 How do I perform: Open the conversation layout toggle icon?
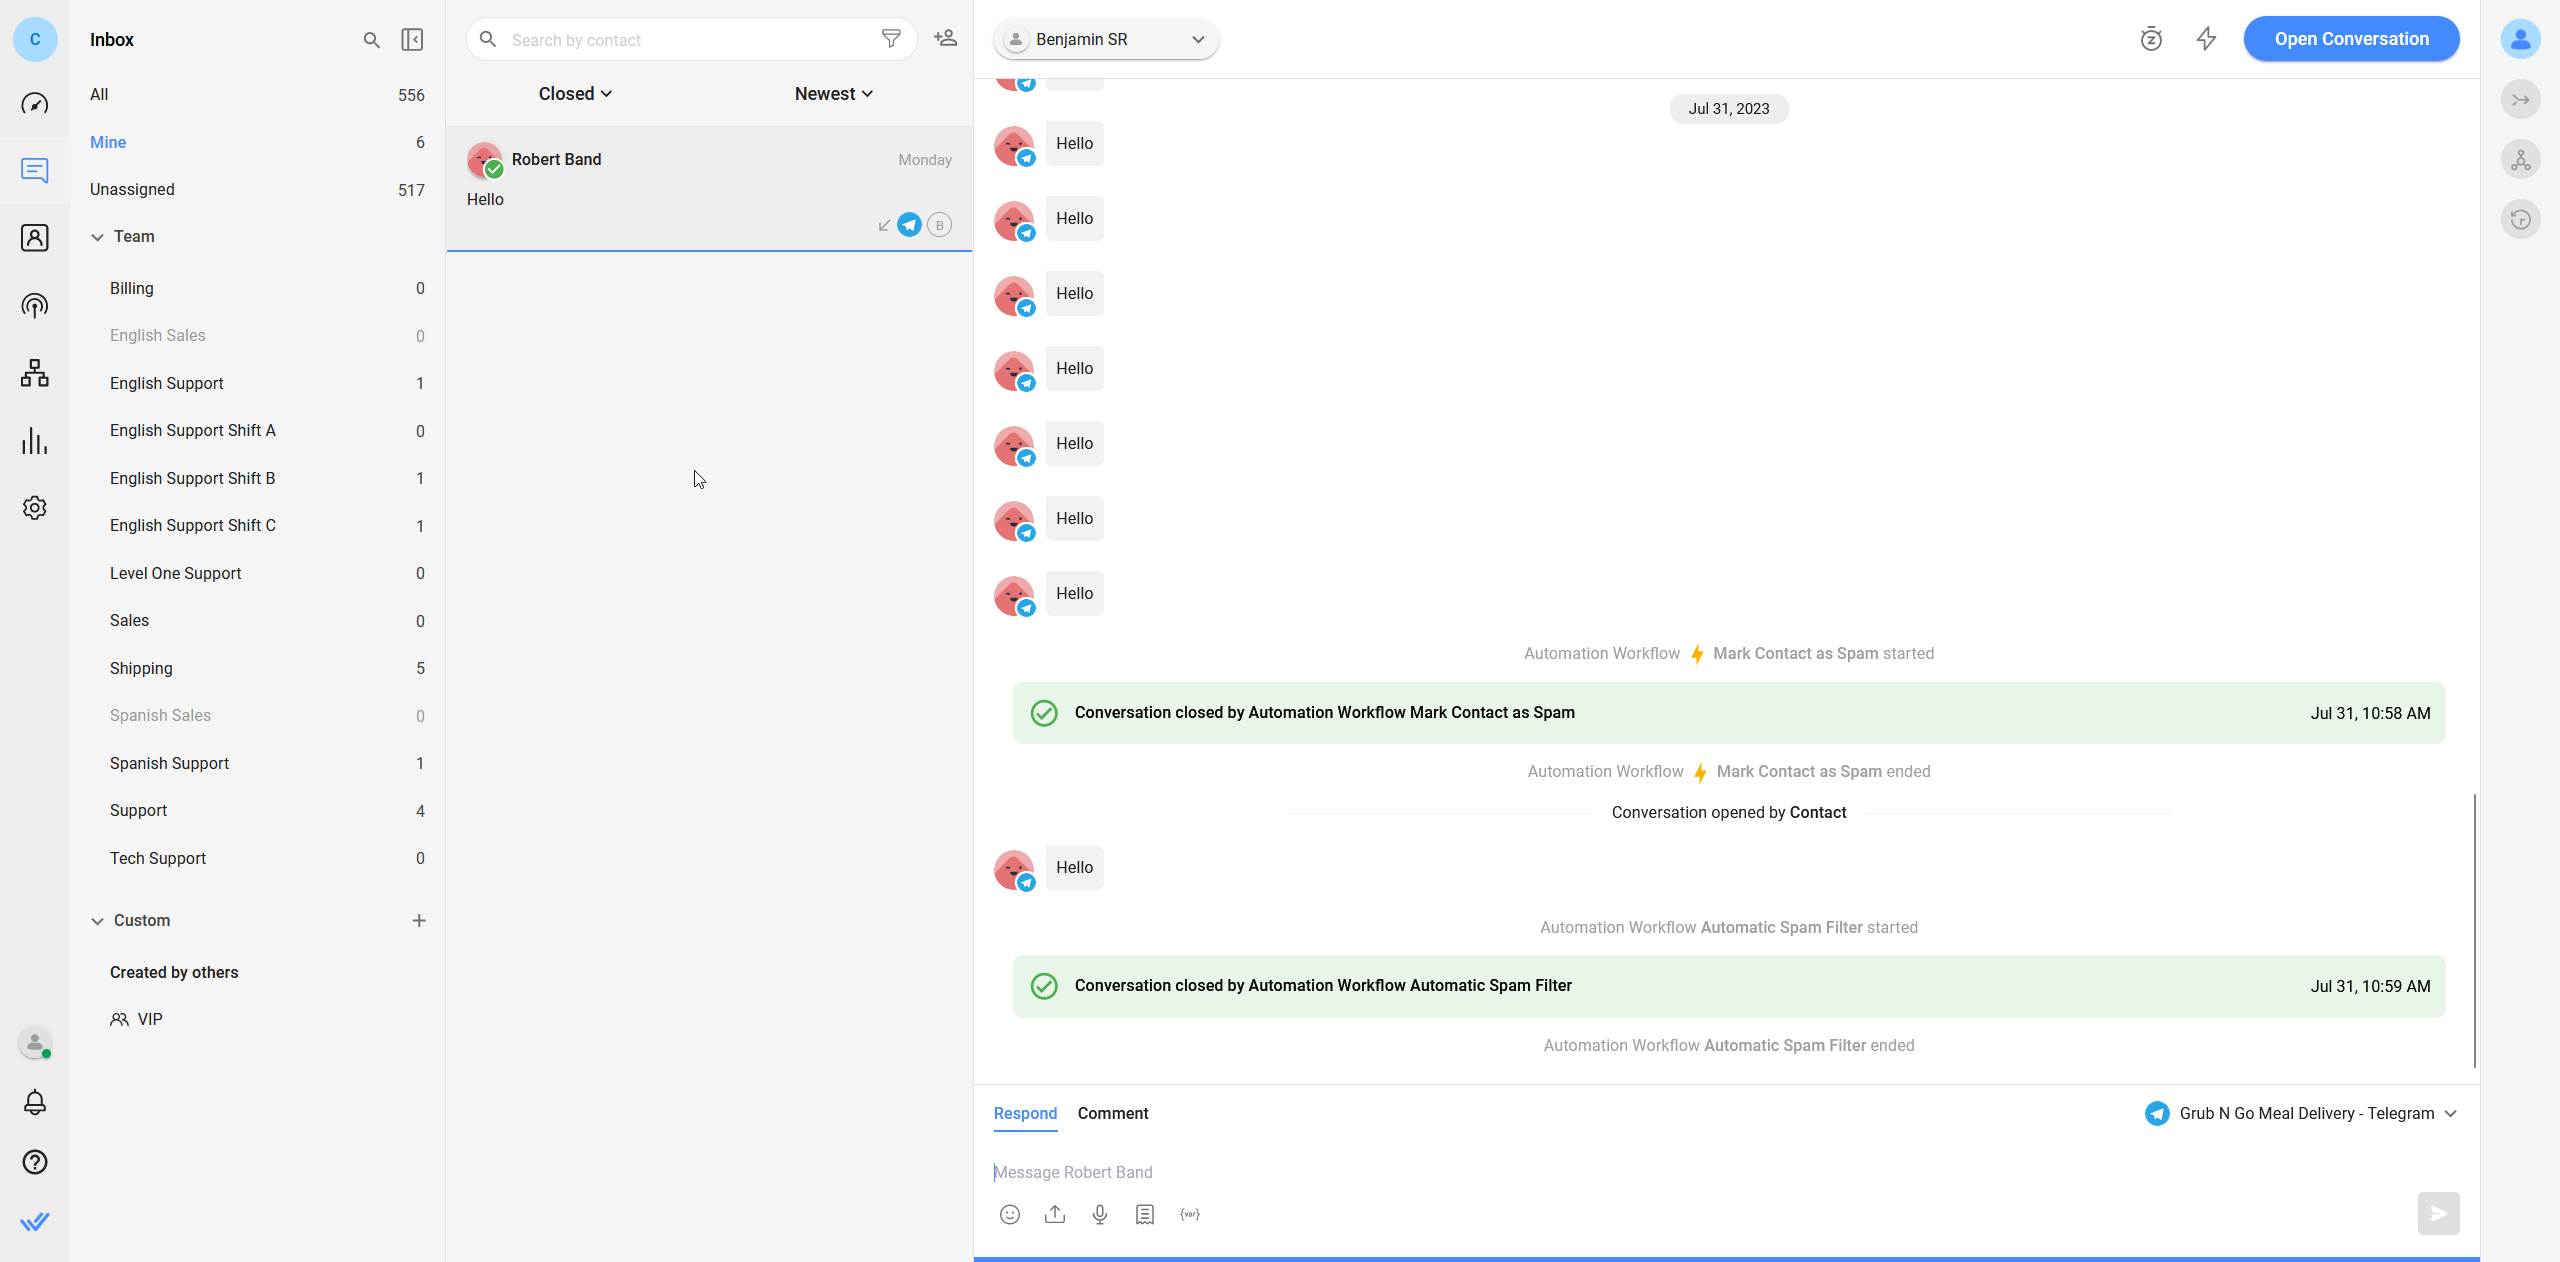pyautogui.click(x=411, y=39)
